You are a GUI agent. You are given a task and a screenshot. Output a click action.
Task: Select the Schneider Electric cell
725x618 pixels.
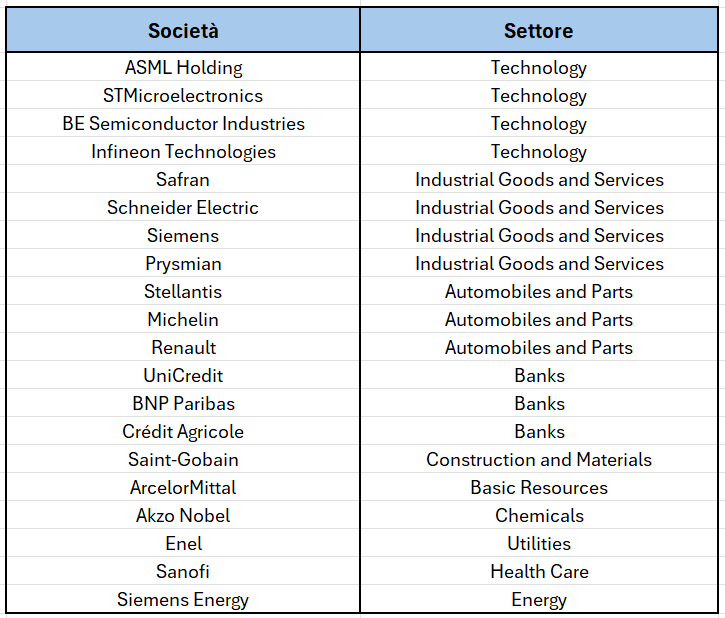point(183,208)
